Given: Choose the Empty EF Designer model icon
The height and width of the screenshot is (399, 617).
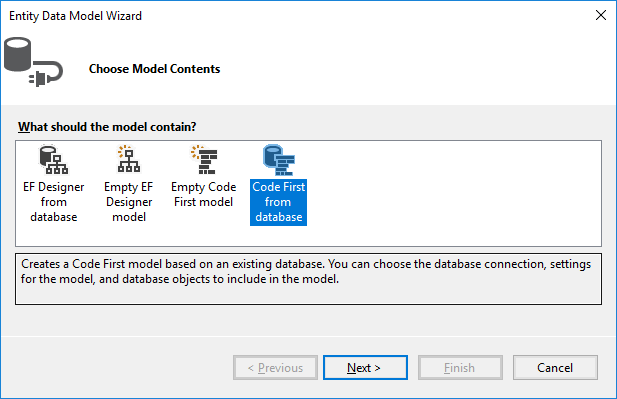Looking at the screenshot, I should point(129,159).
